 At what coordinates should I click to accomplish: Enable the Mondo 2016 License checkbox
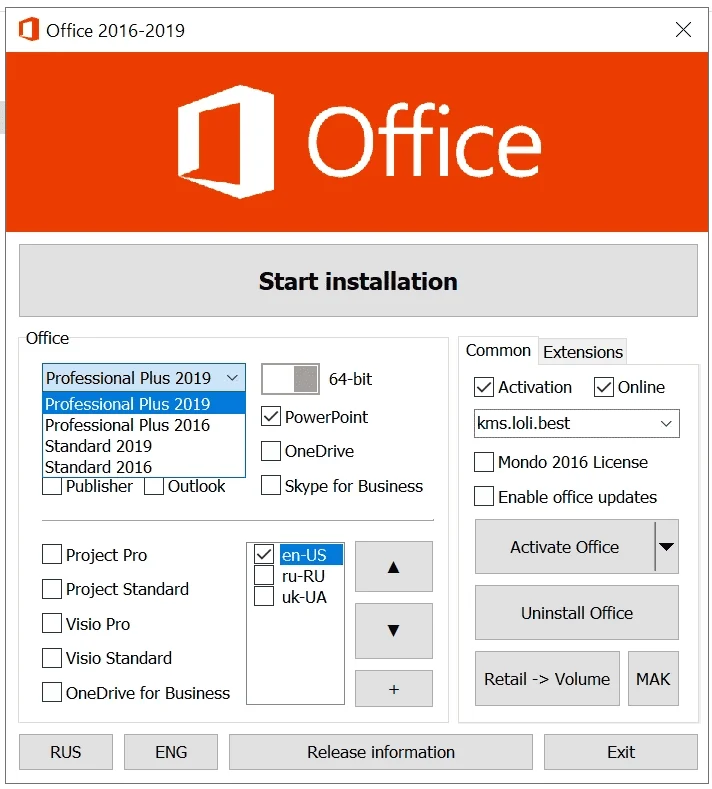click(484, 461)
